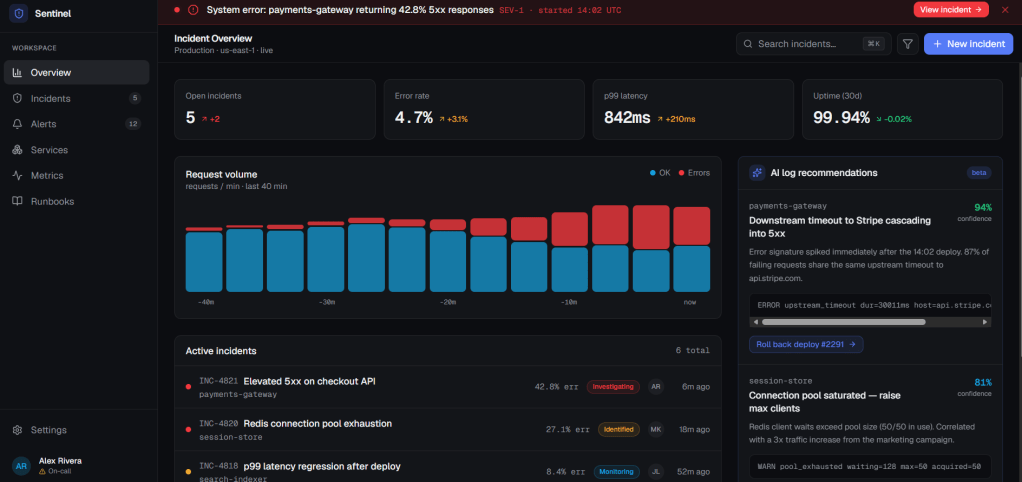
Task: Select the Alerts bell icon
Action: pyautogui.click(x=18, y=124)
